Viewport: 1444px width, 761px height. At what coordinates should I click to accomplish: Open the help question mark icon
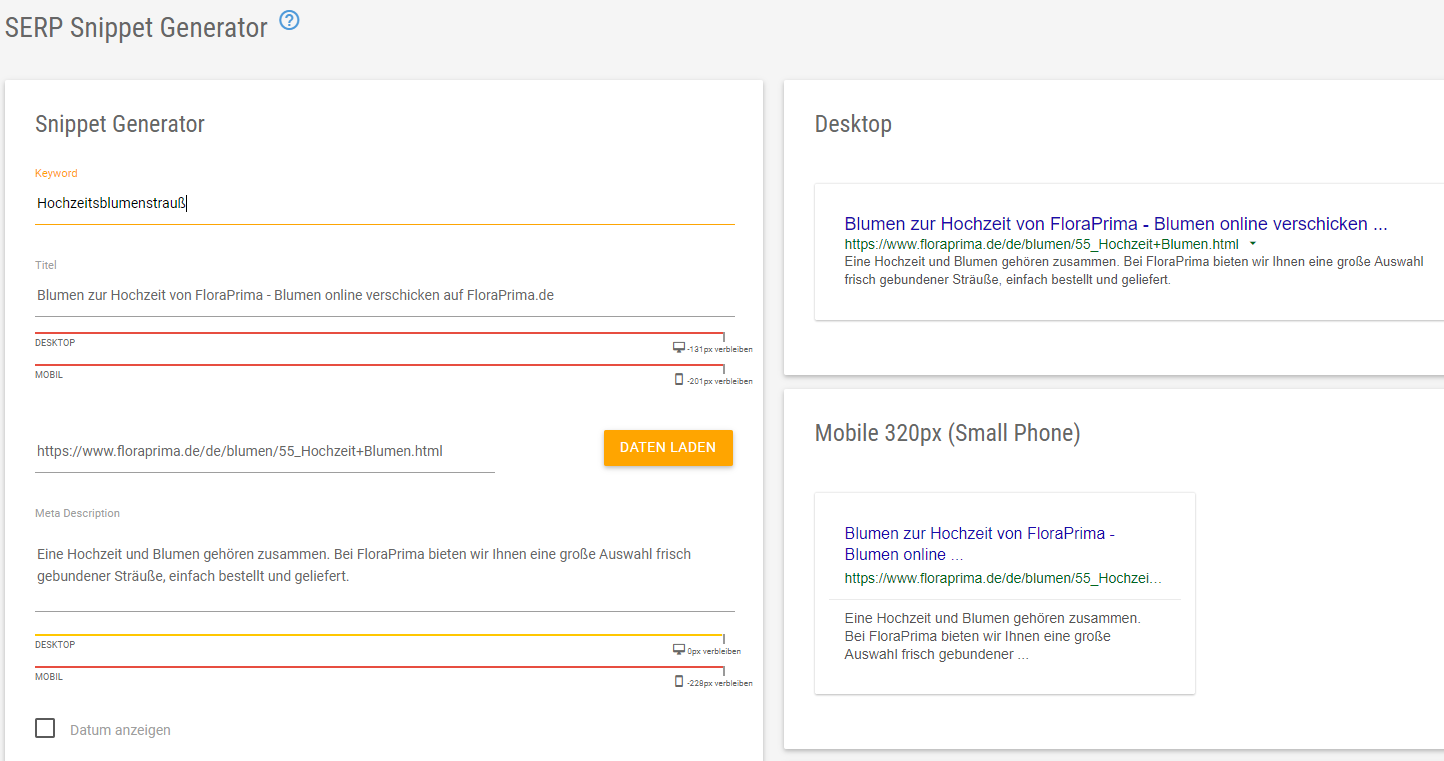tap(289, 20)
